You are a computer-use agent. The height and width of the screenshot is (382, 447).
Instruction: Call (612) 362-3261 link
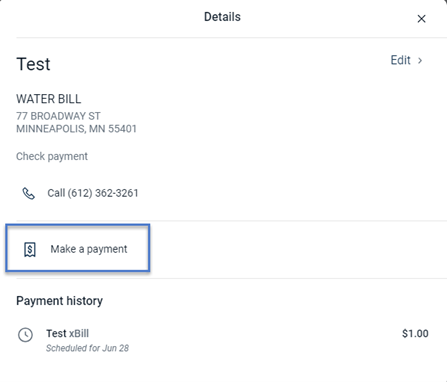93,193
